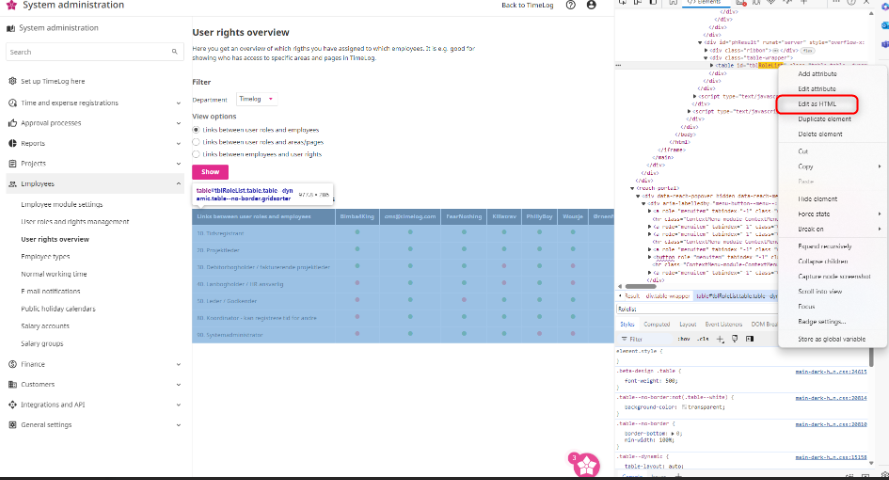Click the Set up TimeLog gear icon
The width and height of the screenshot is (889, 480).
[x=12, y=81]
